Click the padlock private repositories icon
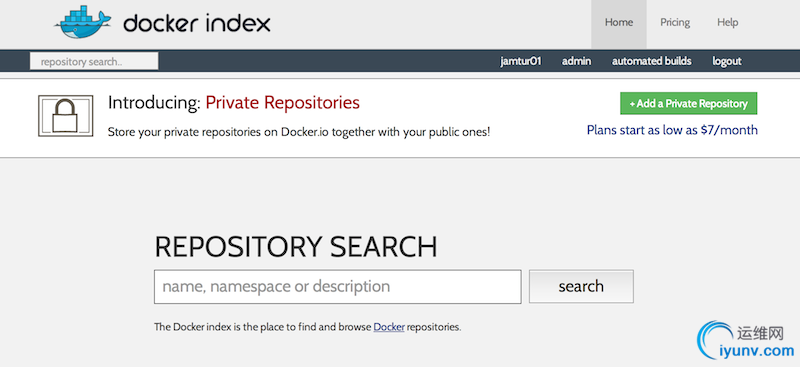Screen dimensions: 800x367 pyautogui.click(x=66, y=116)
